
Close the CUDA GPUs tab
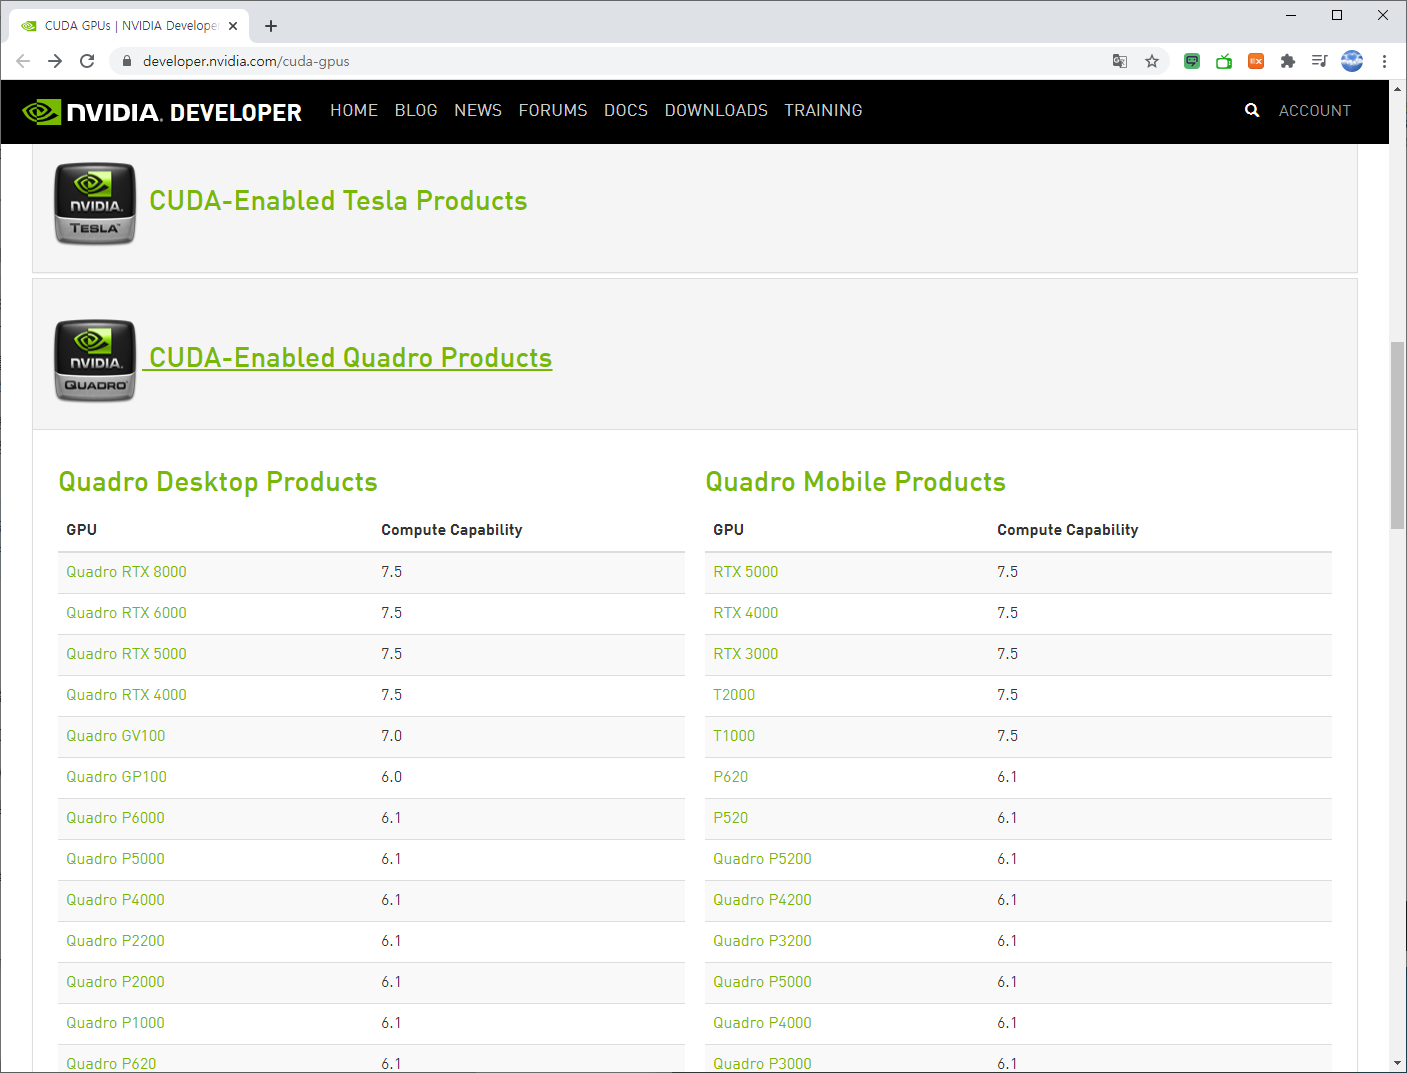[x=233, y=26]
